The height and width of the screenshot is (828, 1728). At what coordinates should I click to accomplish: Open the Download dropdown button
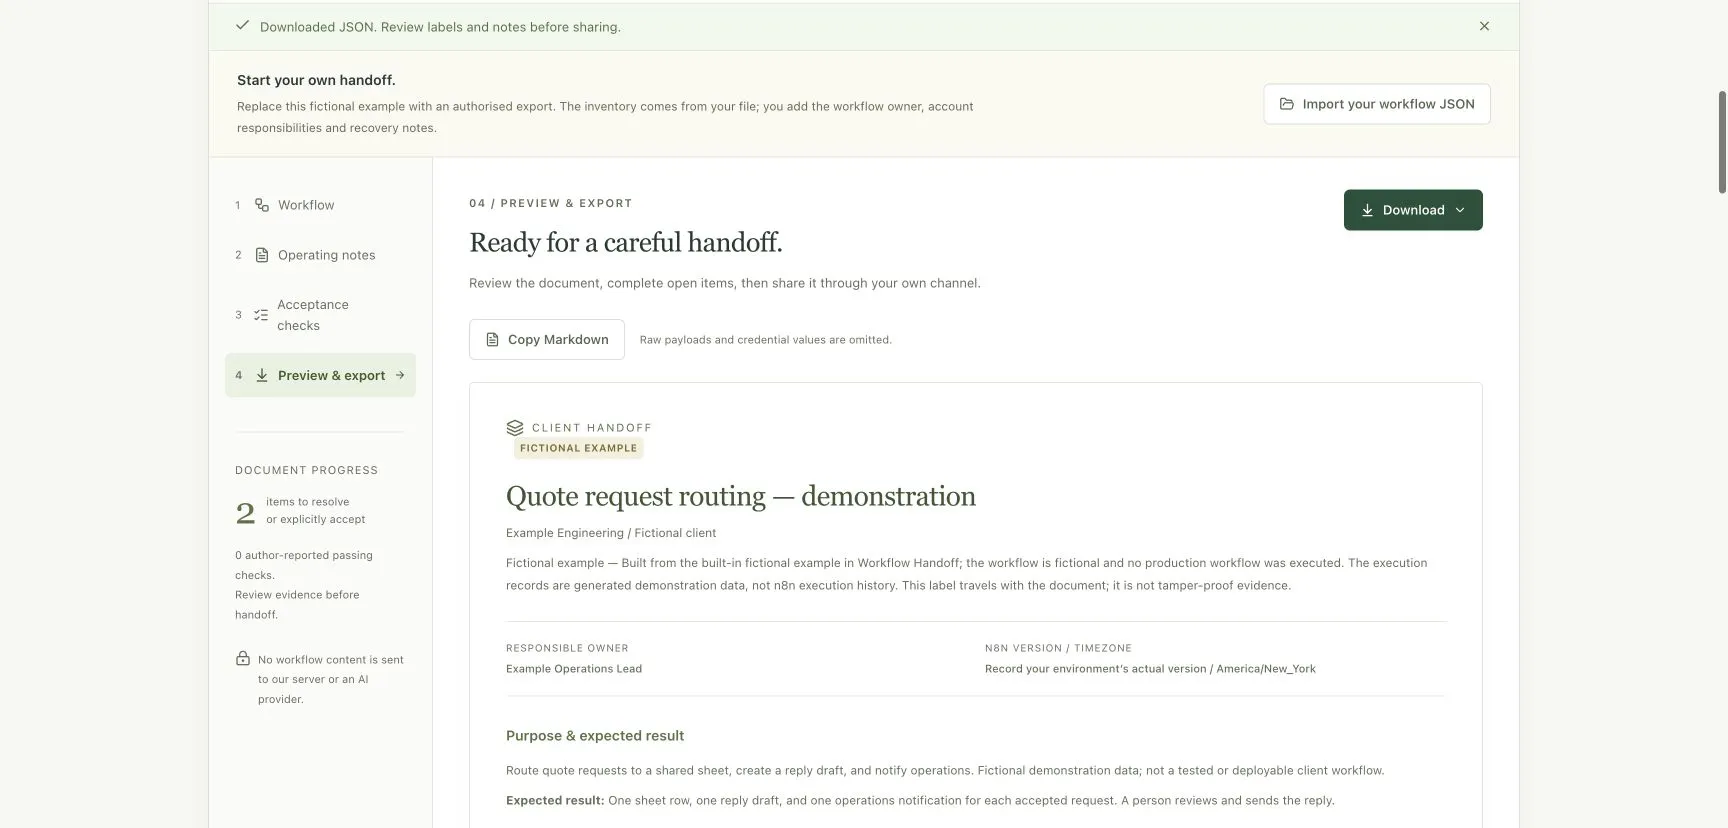point(1413,210)
